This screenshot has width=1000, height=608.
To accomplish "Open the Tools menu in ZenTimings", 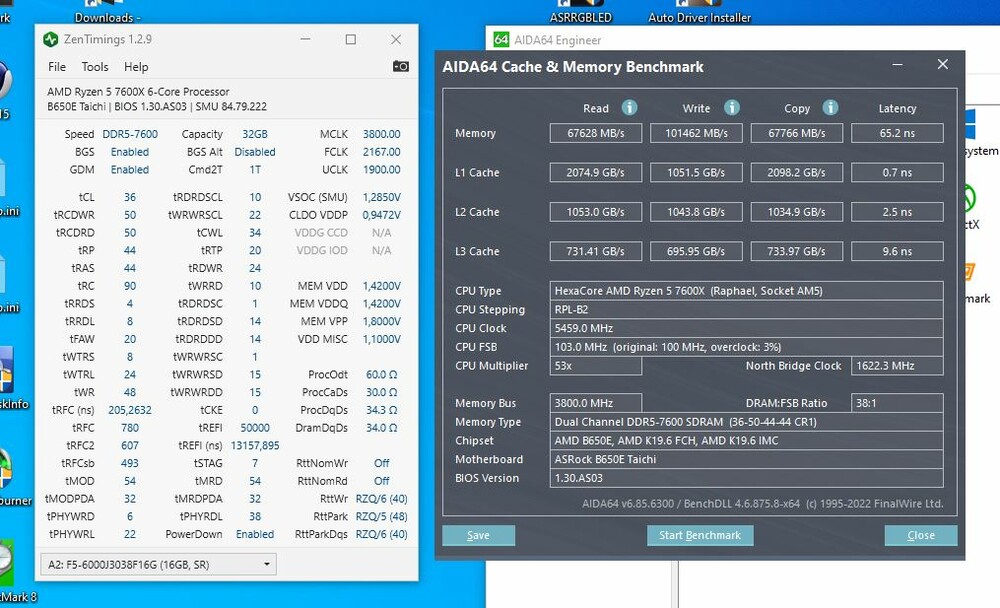I will (x=95, y=67).
